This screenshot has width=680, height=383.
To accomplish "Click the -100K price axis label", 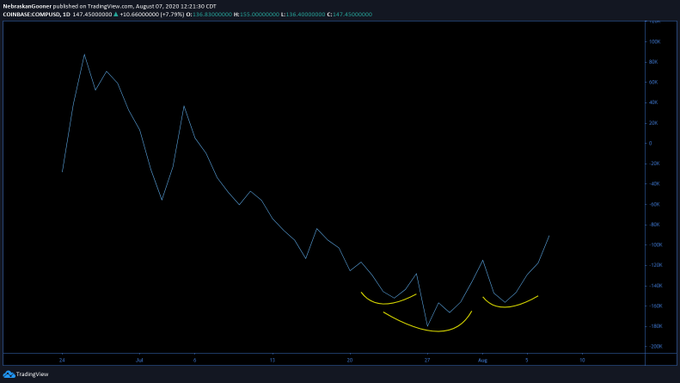I will click(x=655, y=245).
